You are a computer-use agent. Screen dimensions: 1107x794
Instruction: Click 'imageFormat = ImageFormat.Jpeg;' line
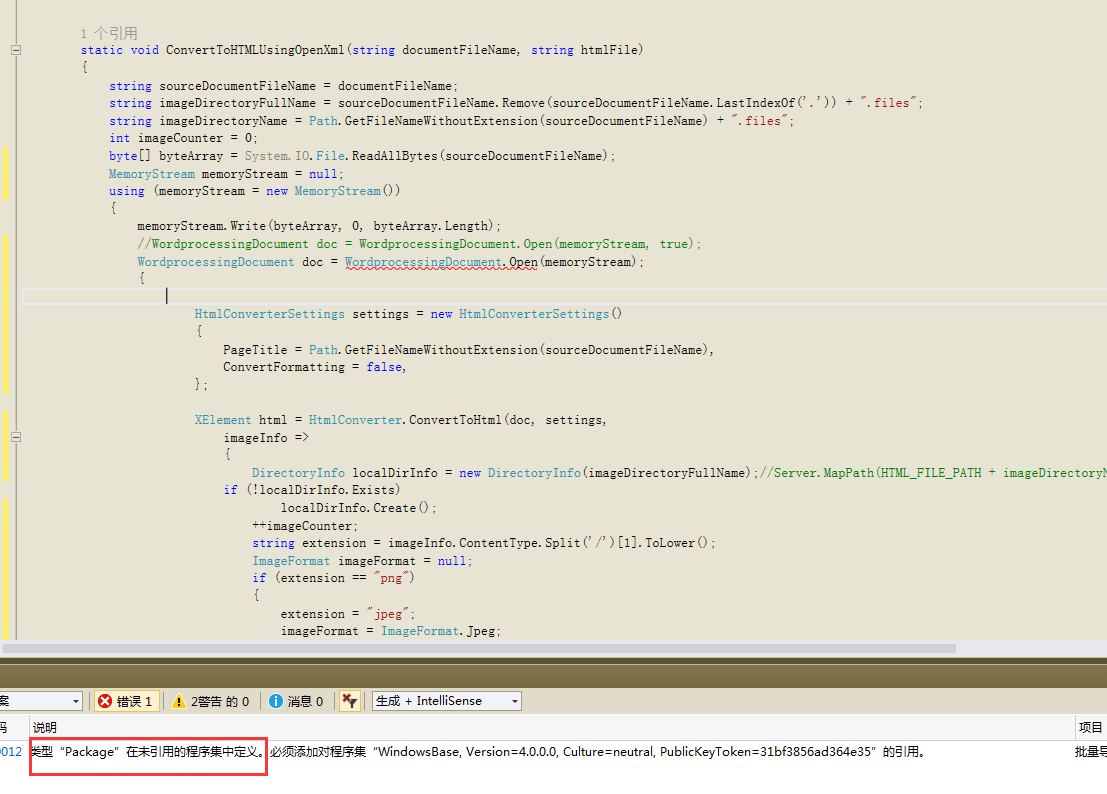pos(390,631)
